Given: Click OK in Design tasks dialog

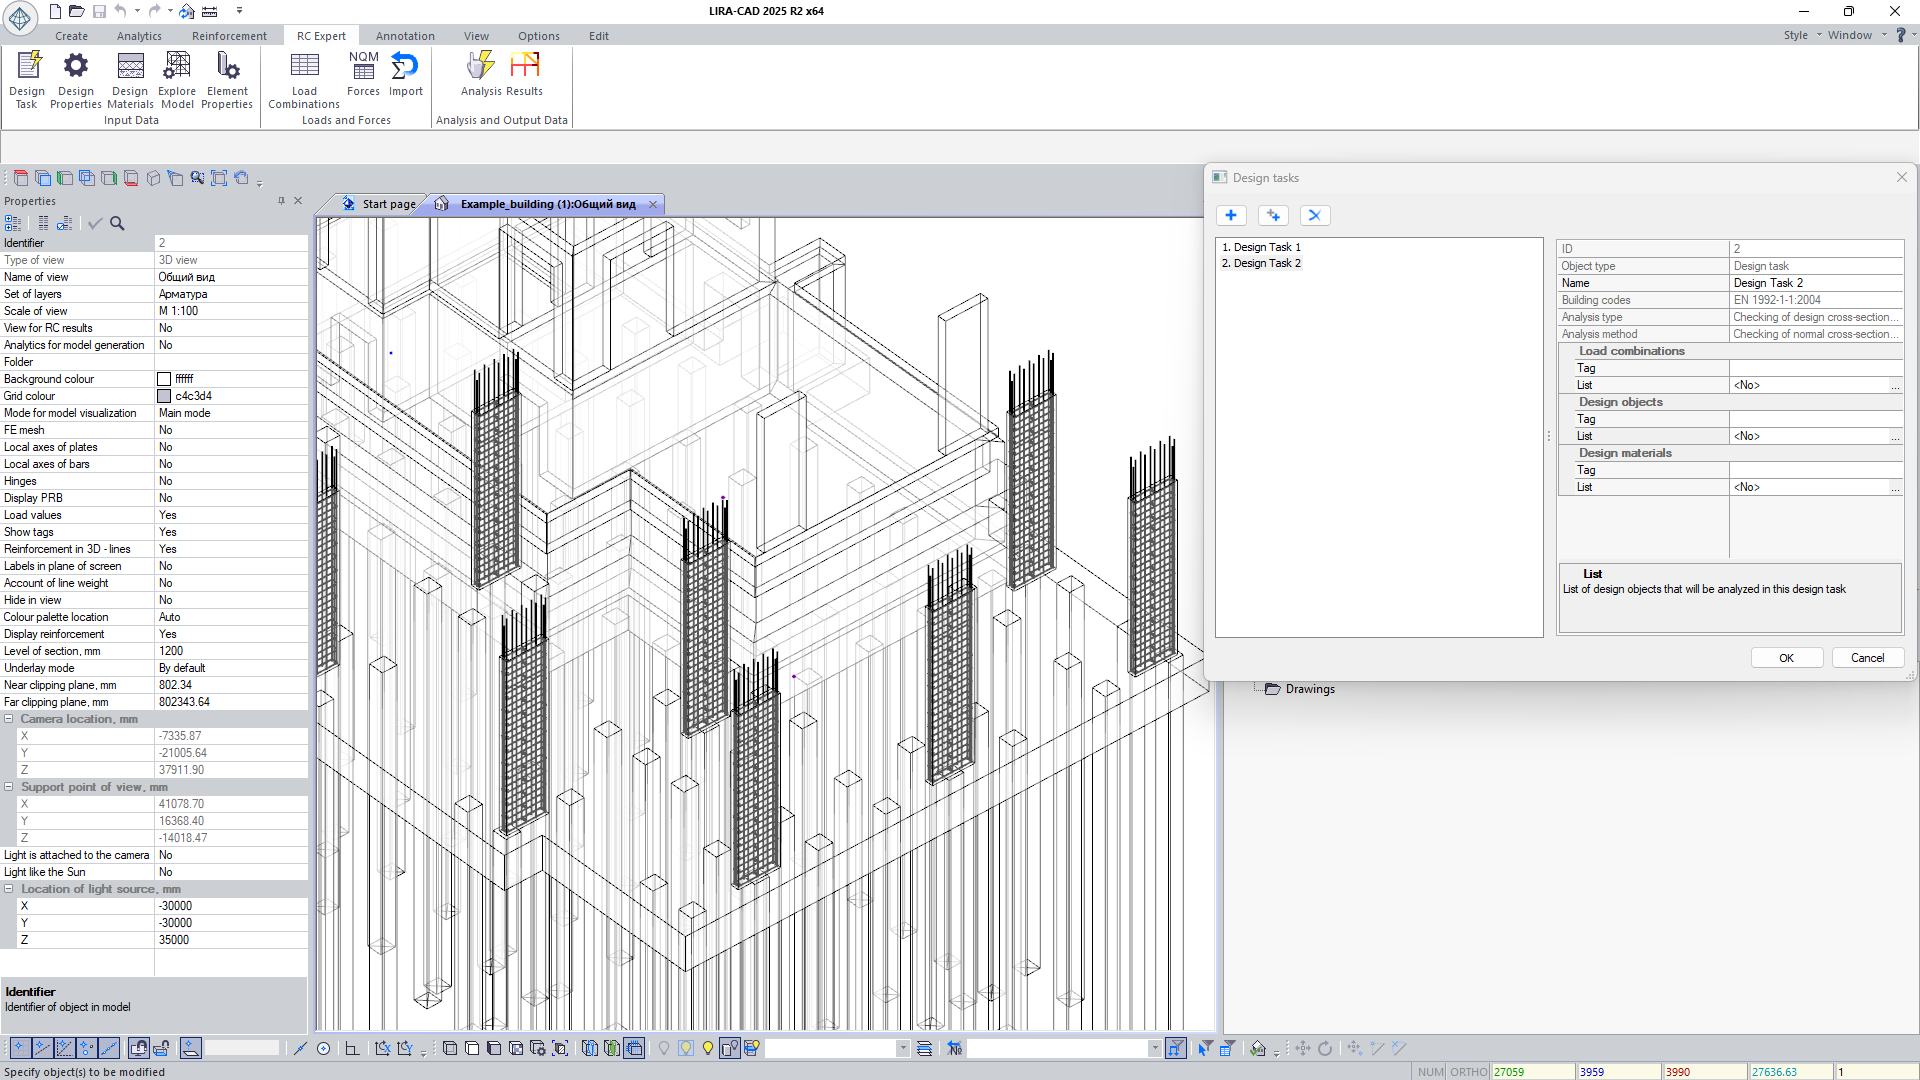Looking at the screenshot, I should (x=1786, y=658).
